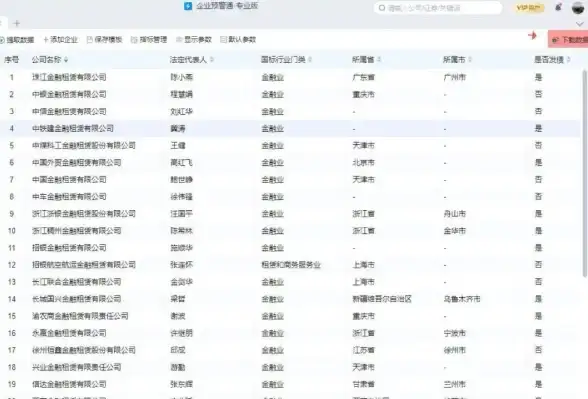Select company 中银金融租赁有限公司
The image size is (588, 399).
click(x=69, y=94)
